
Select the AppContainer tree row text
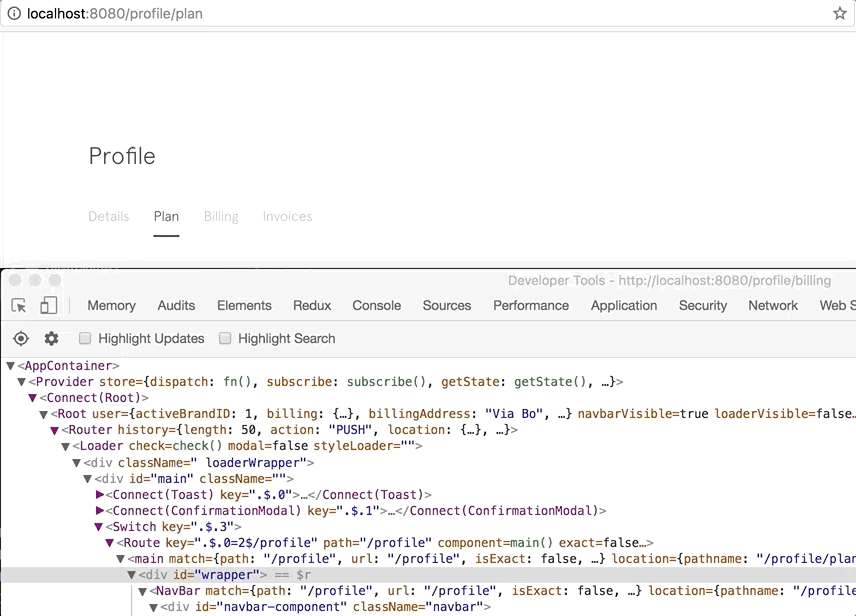[68, 365]
